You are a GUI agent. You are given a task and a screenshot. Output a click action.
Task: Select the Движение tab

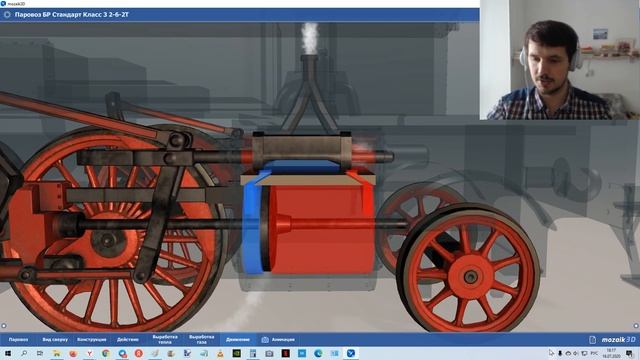click(x=238, y=340)
